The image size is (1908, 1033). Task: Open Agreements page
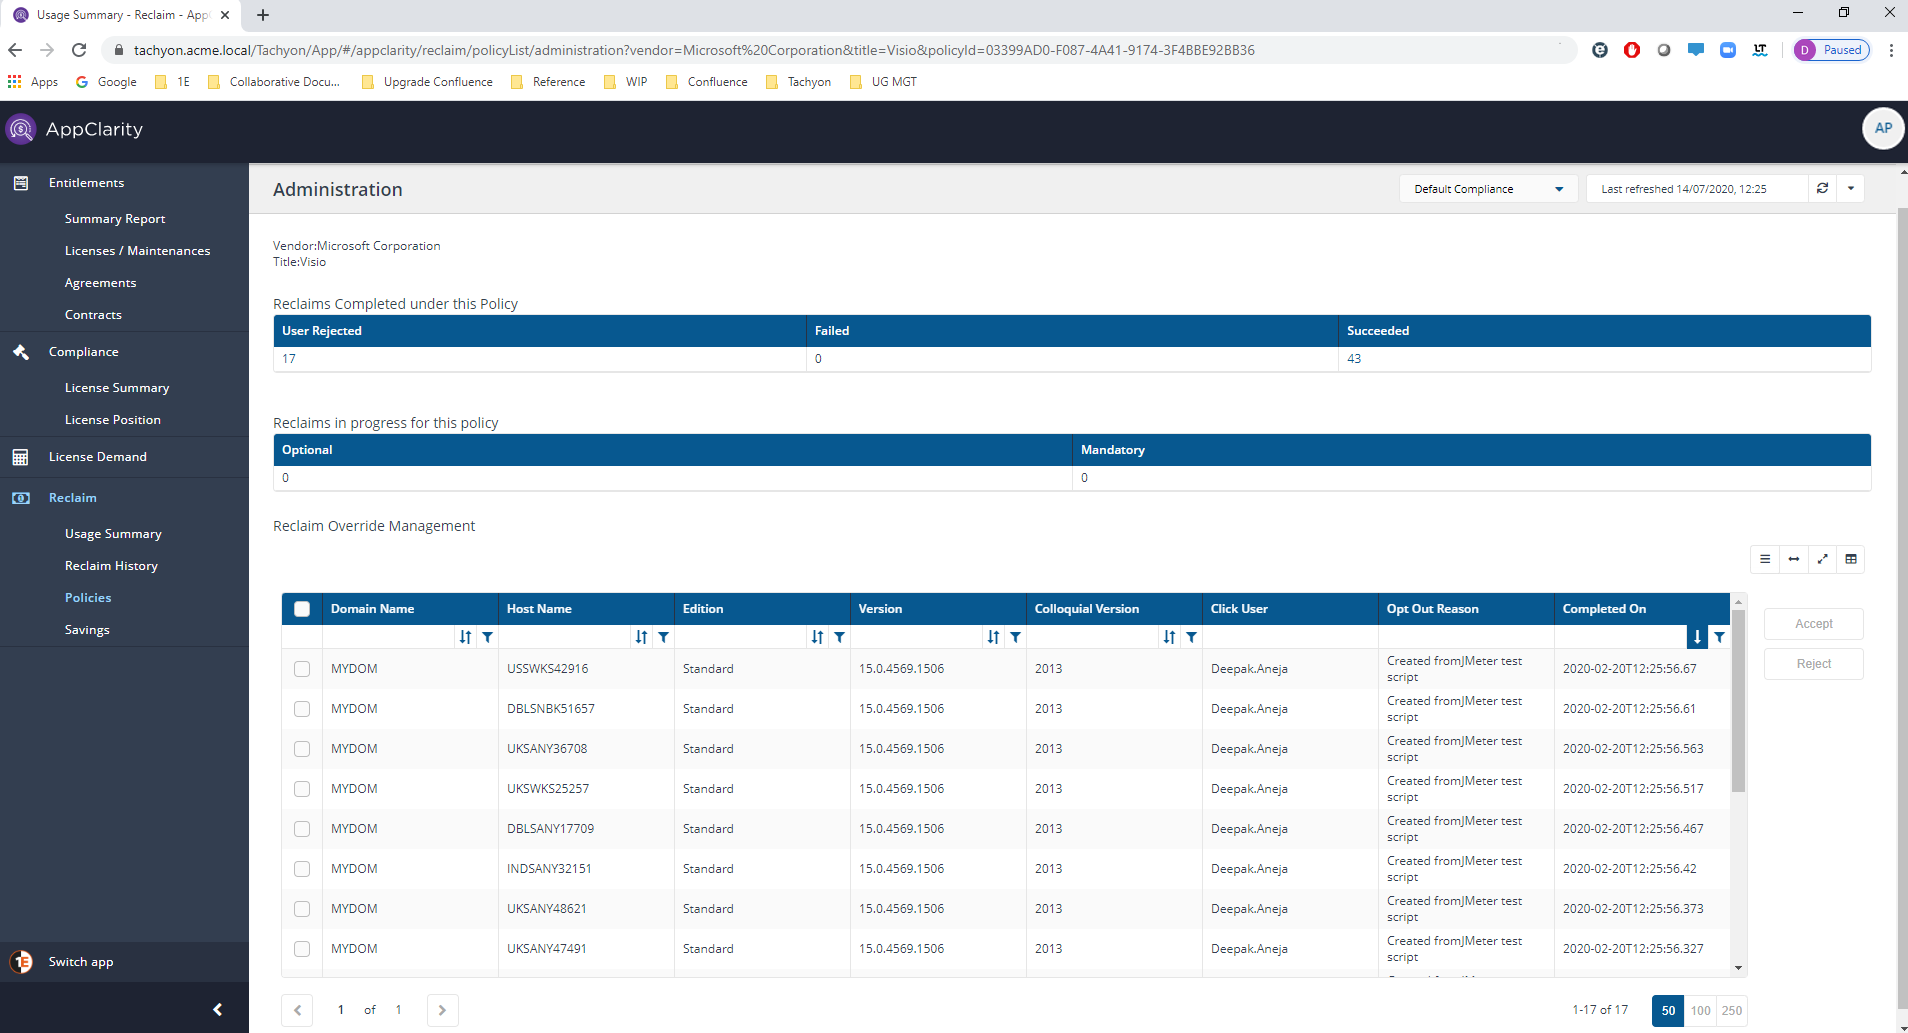tap(100, 283)
